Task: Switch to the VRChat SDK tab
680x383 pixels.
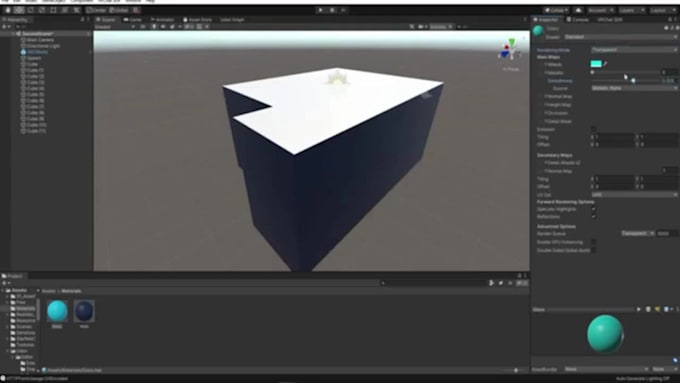Action: [609, 20]
